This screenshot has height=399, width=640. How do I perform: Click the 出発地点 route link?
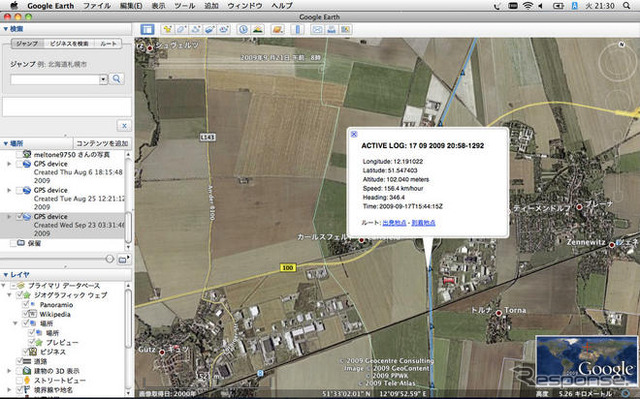pos(394,223)
